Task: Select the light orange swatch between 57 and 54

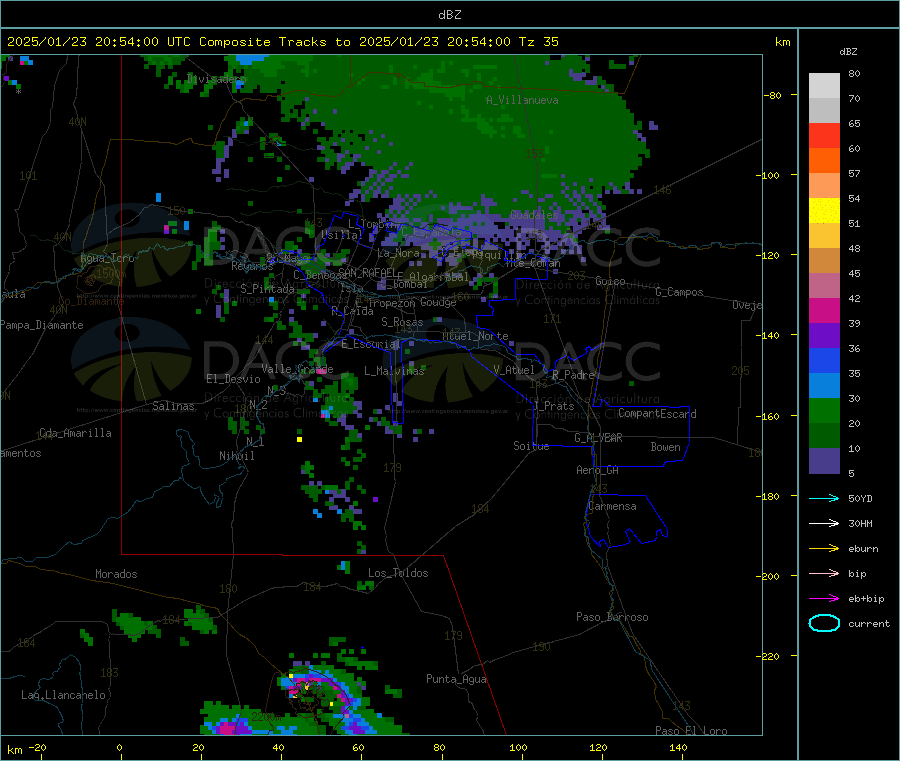Action: click(x=824, y=186)
